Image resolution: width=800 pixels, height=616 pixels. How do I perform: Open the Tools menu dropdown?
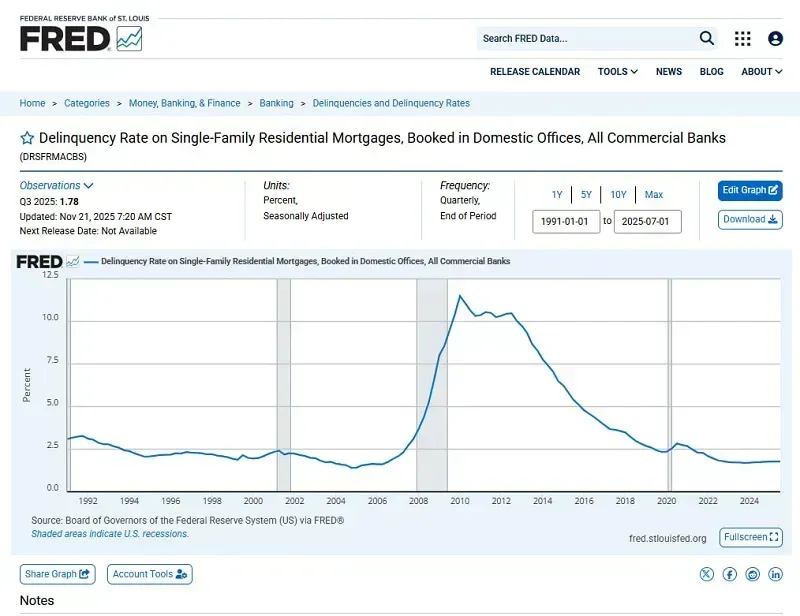617,72
